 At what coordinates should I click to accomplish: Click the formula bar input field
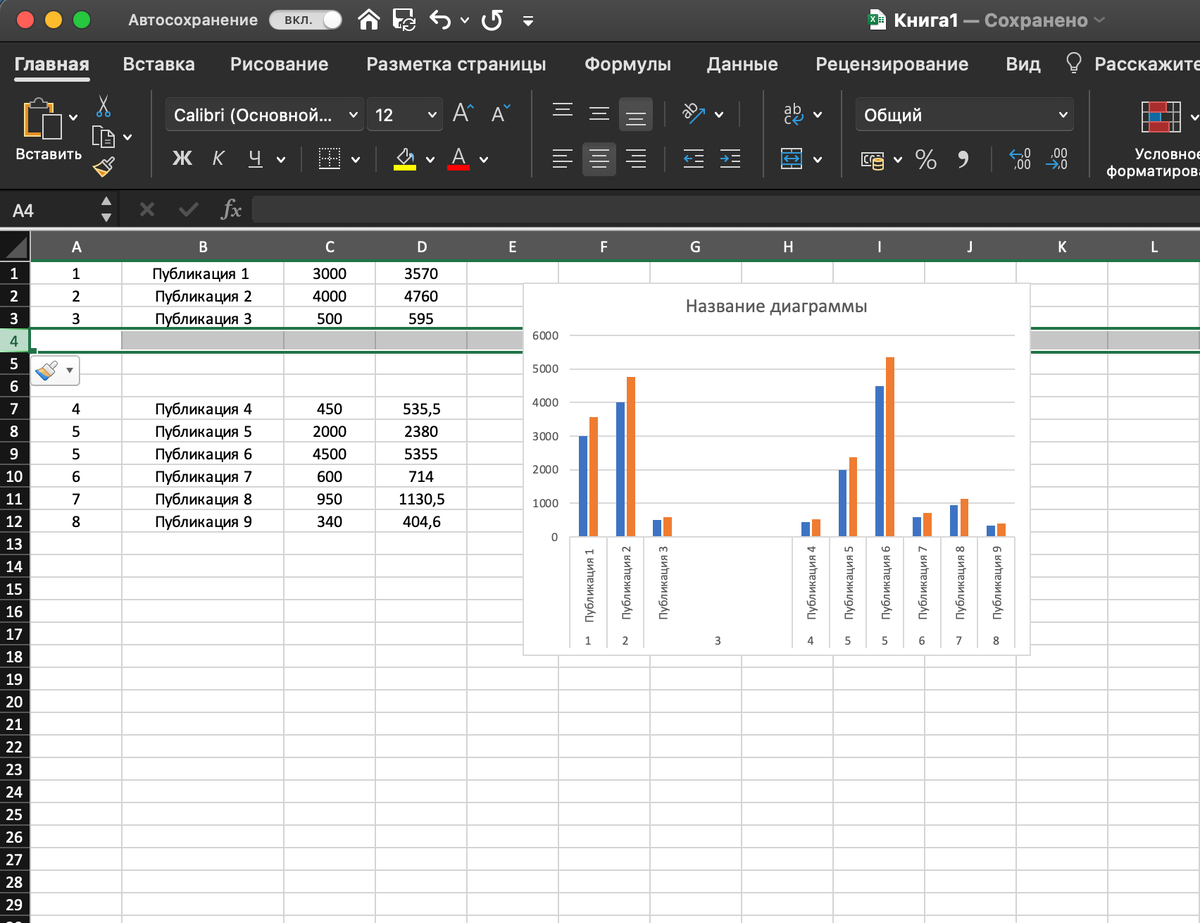coord(725,210)
